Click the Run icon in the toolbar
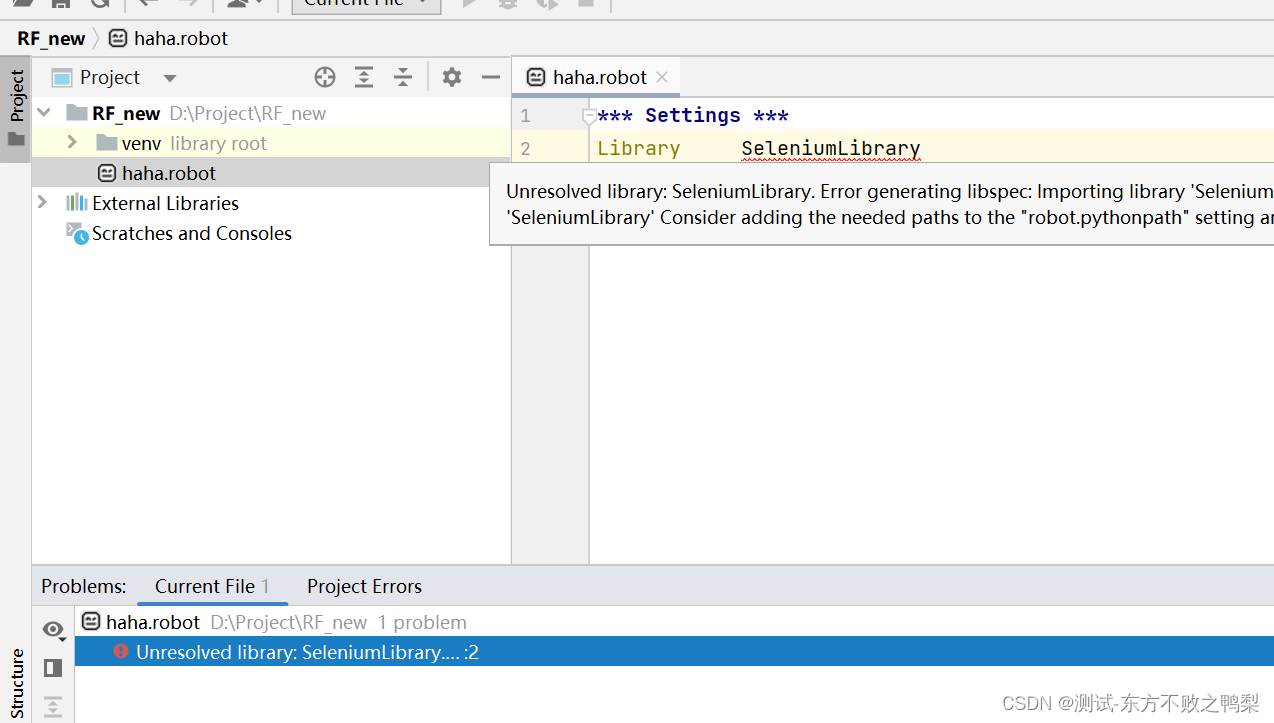The image size is (1274, 723). 469,5
